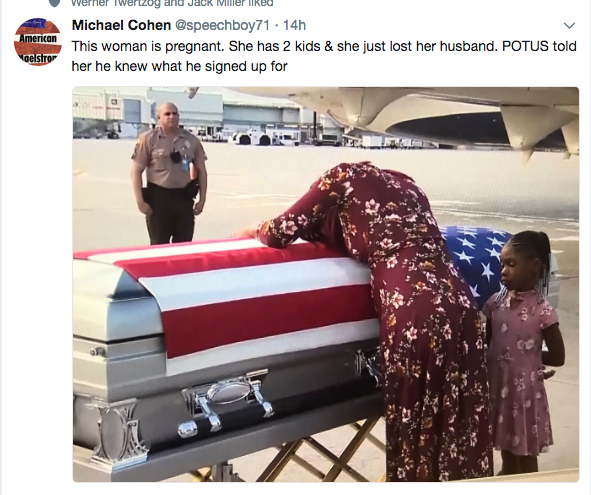
Task: Open the tweet via 14h timestamp
Action: (x=294, y=25)
